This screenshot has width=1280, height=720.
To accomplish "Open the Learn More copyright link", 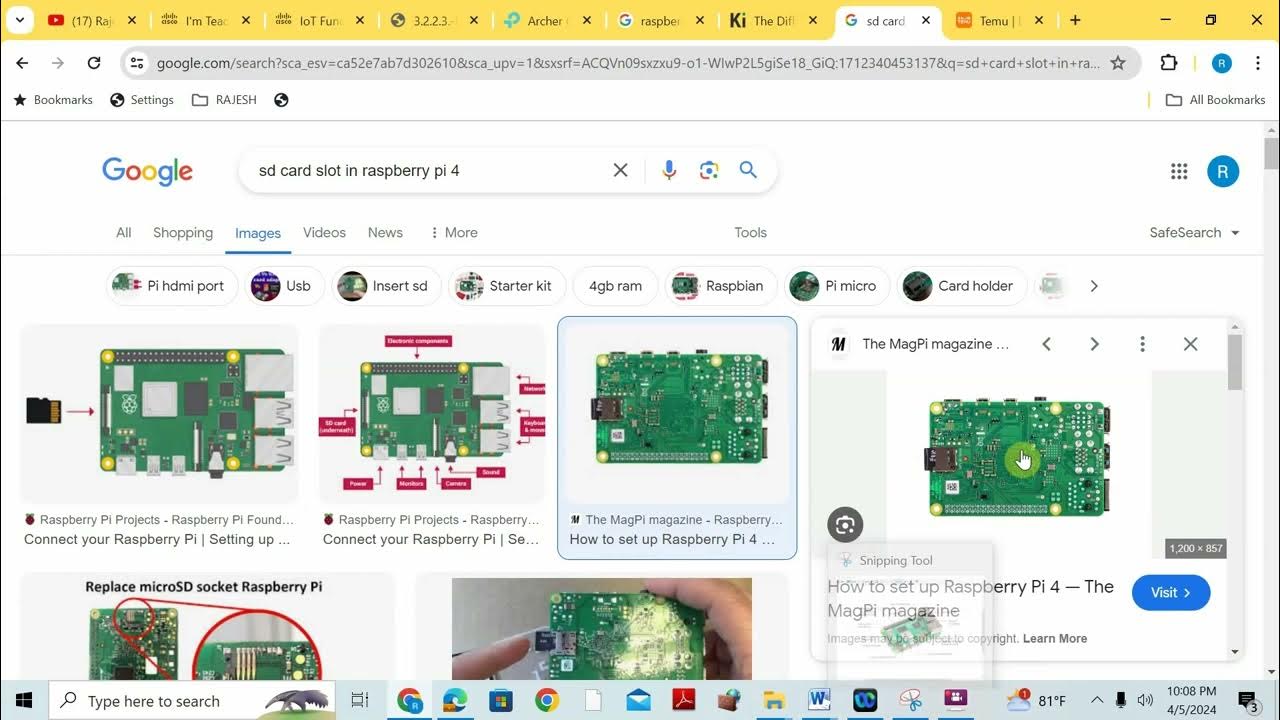I will (x=1055, y=638).
